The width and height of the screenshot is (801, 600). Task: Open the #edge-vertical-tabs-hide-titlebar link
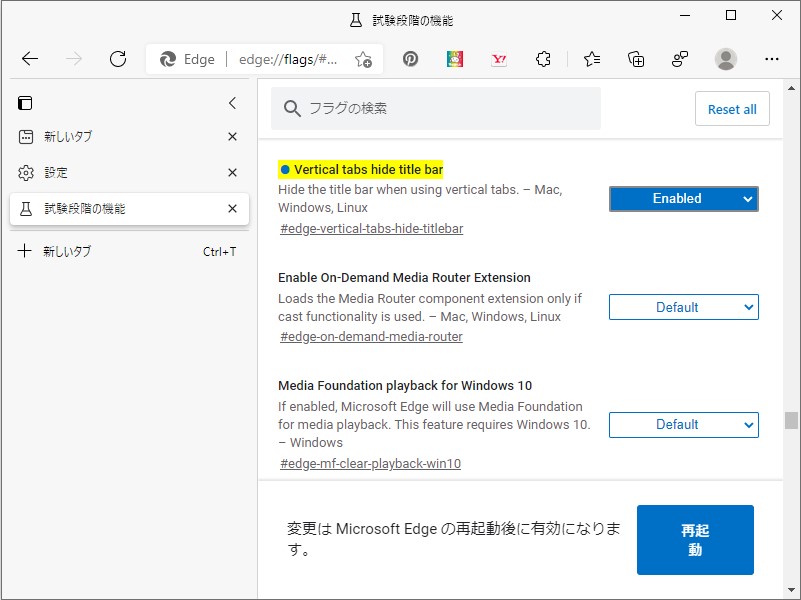371,229
